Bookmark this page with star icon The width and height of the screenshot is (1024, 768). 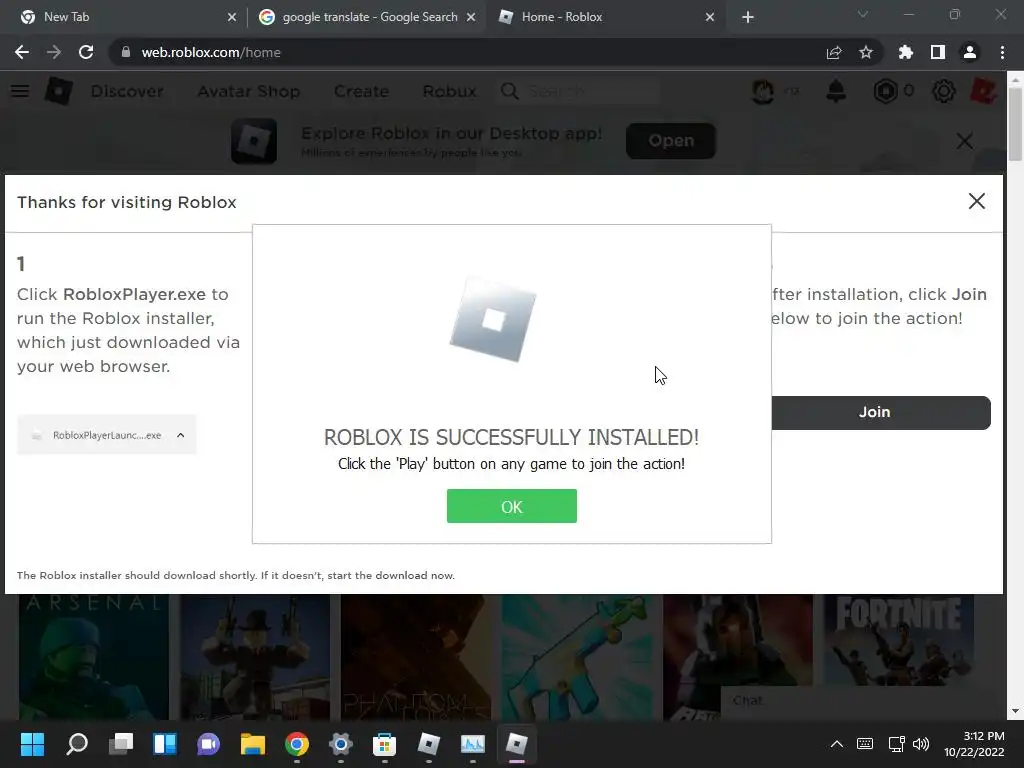click(866, 52)
